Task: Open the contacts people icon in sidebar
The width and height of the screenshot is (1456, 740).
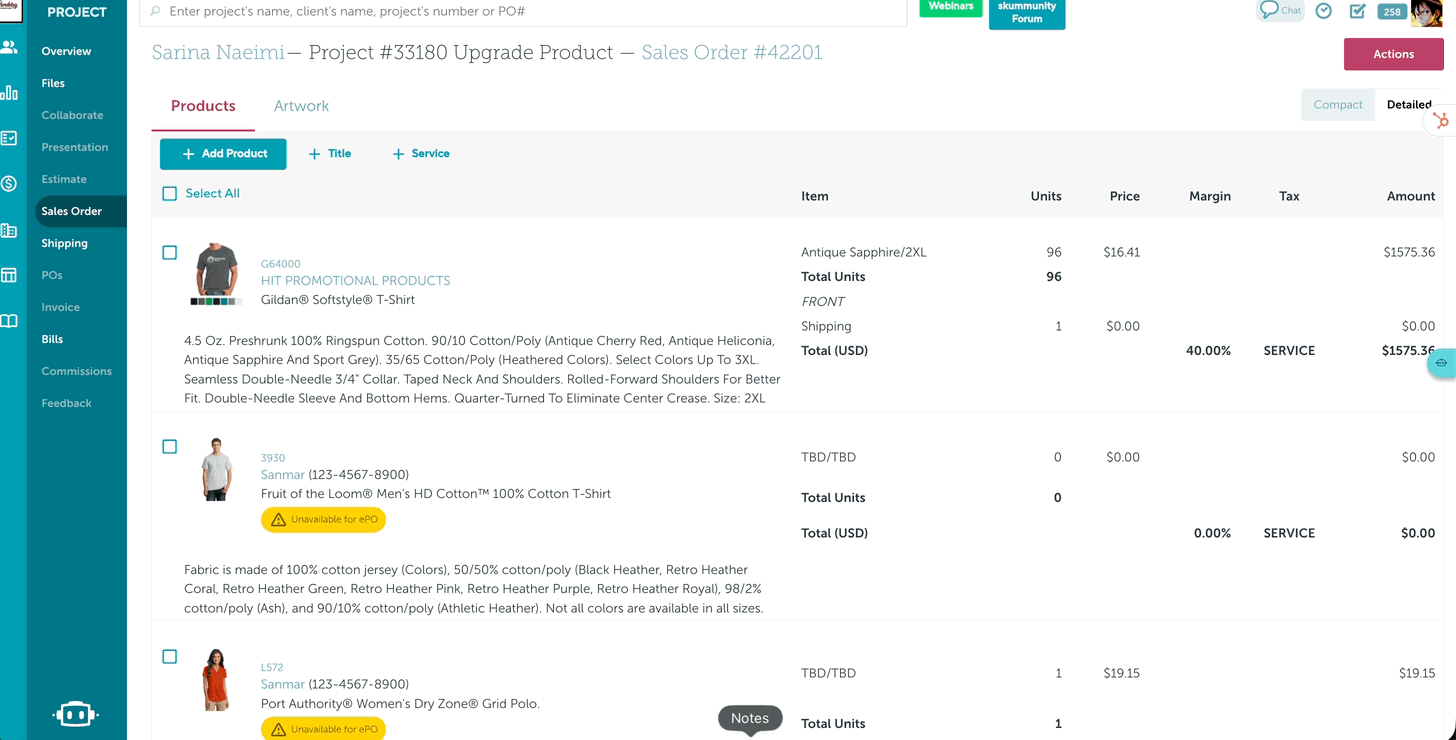Action: click(9, 47)
